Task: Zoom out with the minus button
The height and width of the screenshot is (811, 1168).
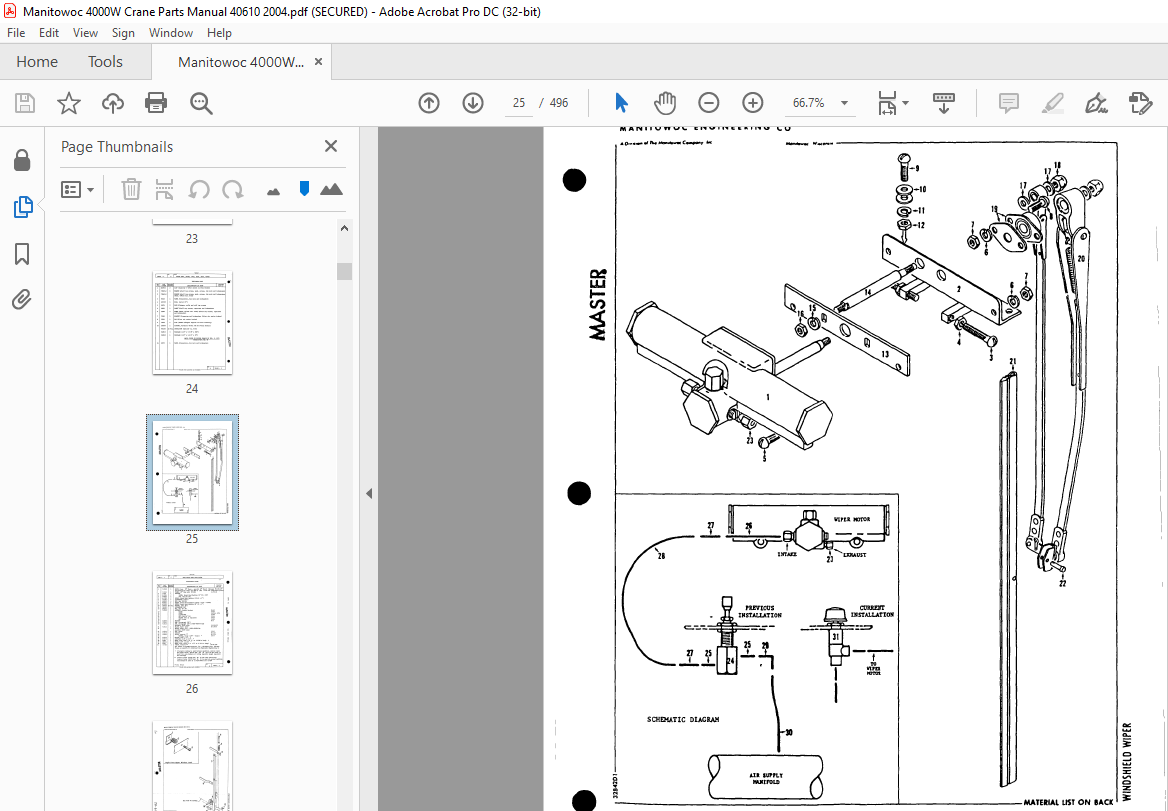Action: tap(708, 103)
